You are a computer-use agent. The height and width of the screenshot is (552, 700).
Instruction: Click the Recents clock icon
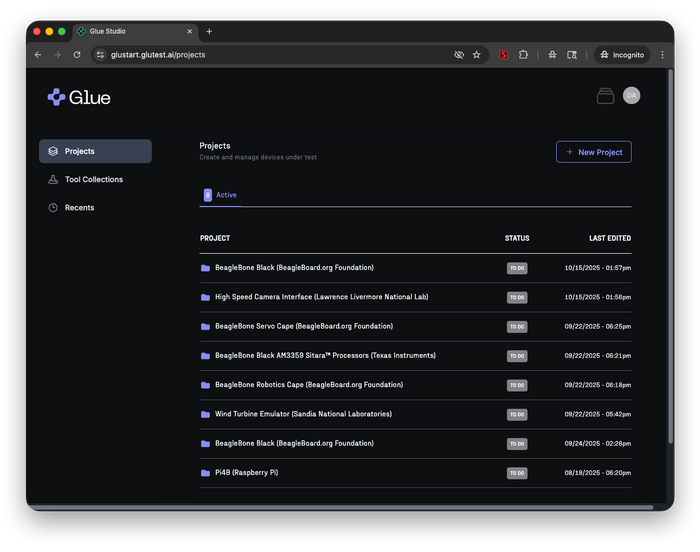(53, 208)
